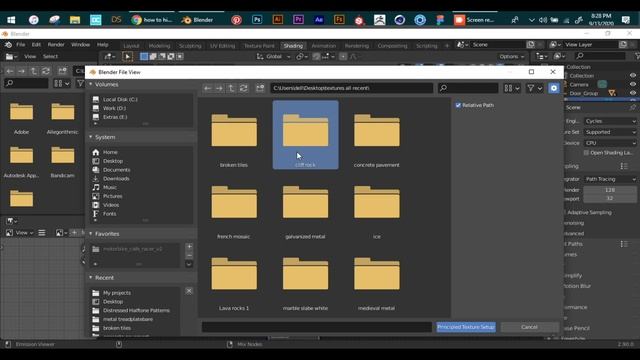Open Google Chrome in the taskbar
The image size is (640, 360).
pyautogui.click(x=152, y=20)
